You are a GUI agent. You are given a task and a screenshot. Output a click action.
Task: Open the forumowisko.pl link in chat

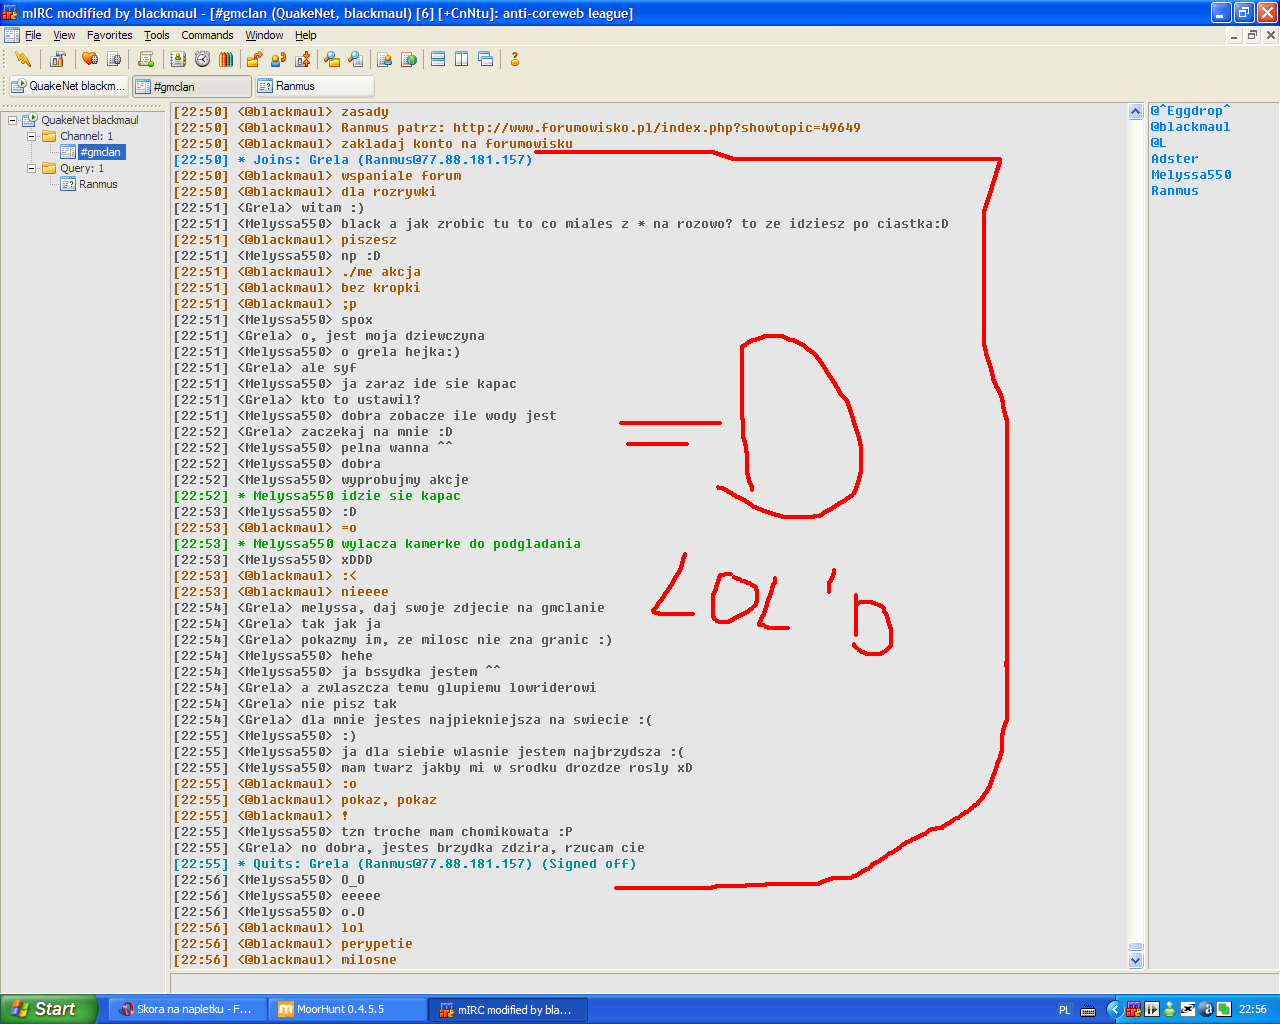(x=656, y=128)
